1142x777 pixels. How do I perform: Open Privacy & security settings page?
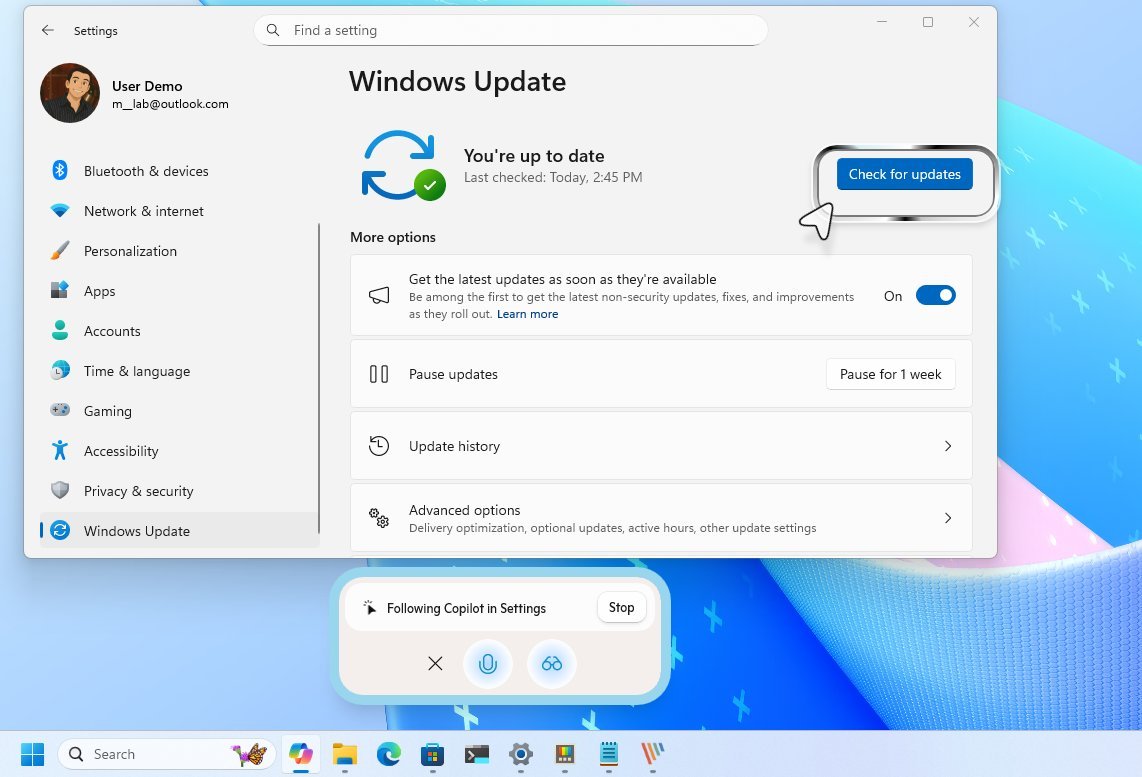pyautogui.click(x=138, y=491)
